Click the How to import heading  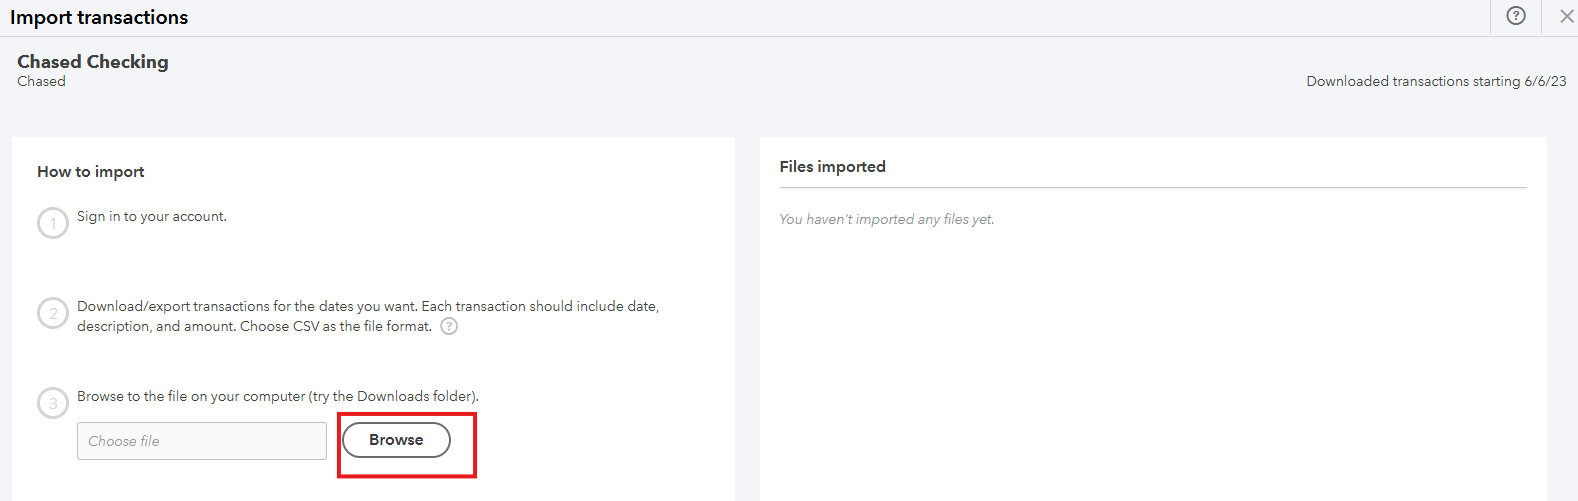click(91, 172)
